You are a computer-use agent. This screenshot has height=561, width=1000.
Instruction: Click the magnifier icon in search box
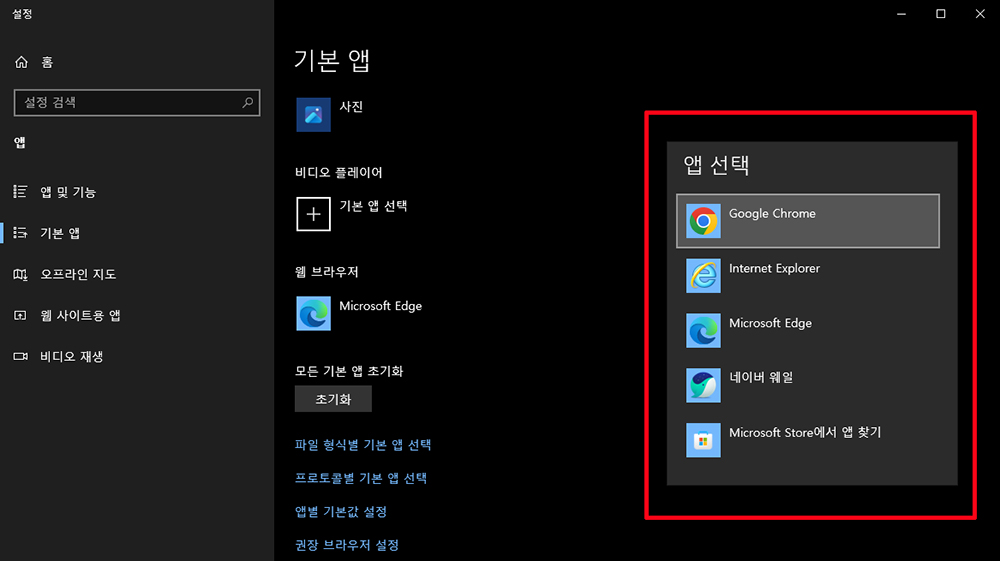tap(247, 102)
